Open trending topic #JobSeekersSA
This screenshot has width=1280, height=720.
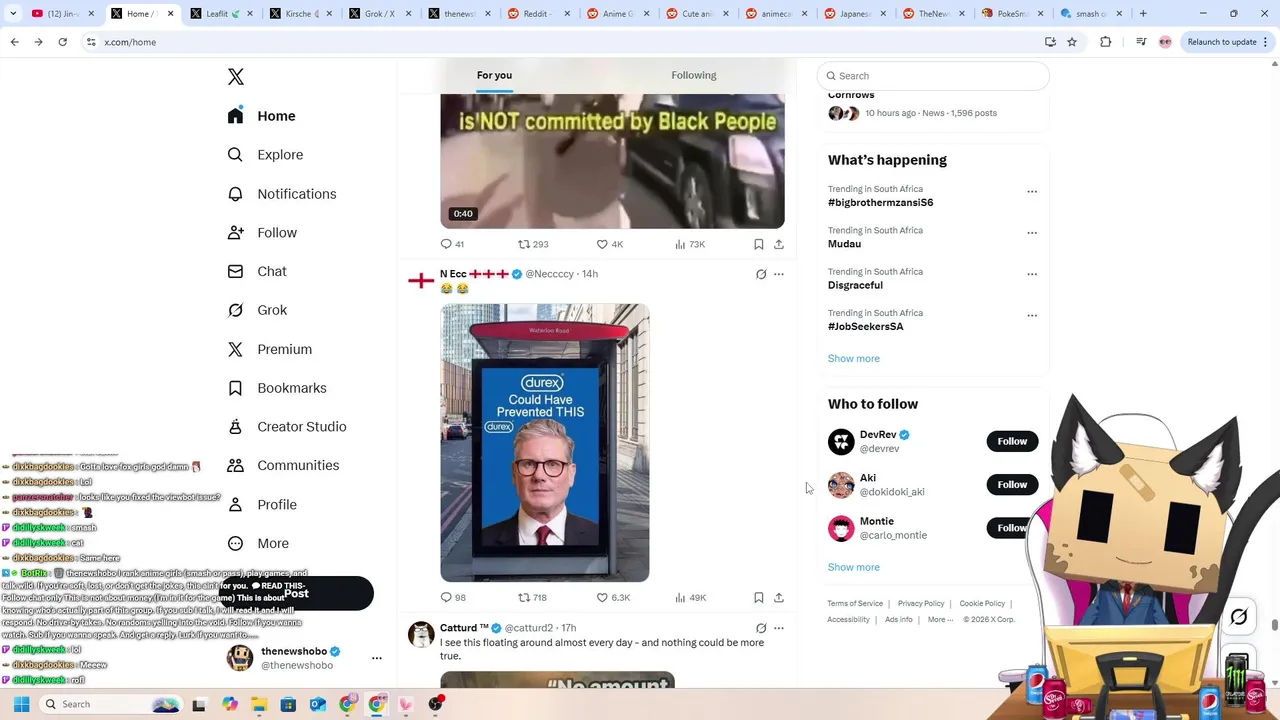865,326
